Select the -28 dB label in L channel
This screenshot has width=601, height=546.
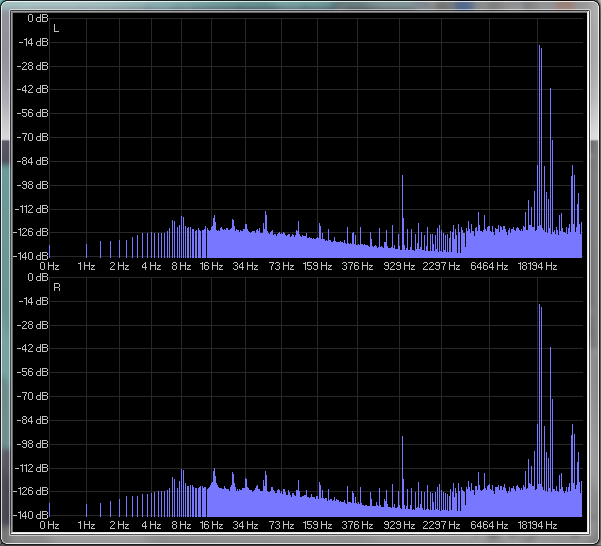tap(33, 66)
